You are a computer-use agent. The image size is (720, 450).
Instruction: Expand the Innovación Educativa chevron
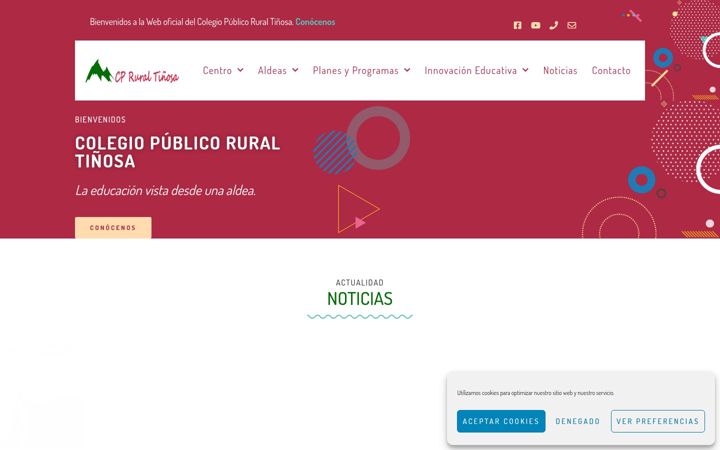pyautogui.click(x=525, y=70)
